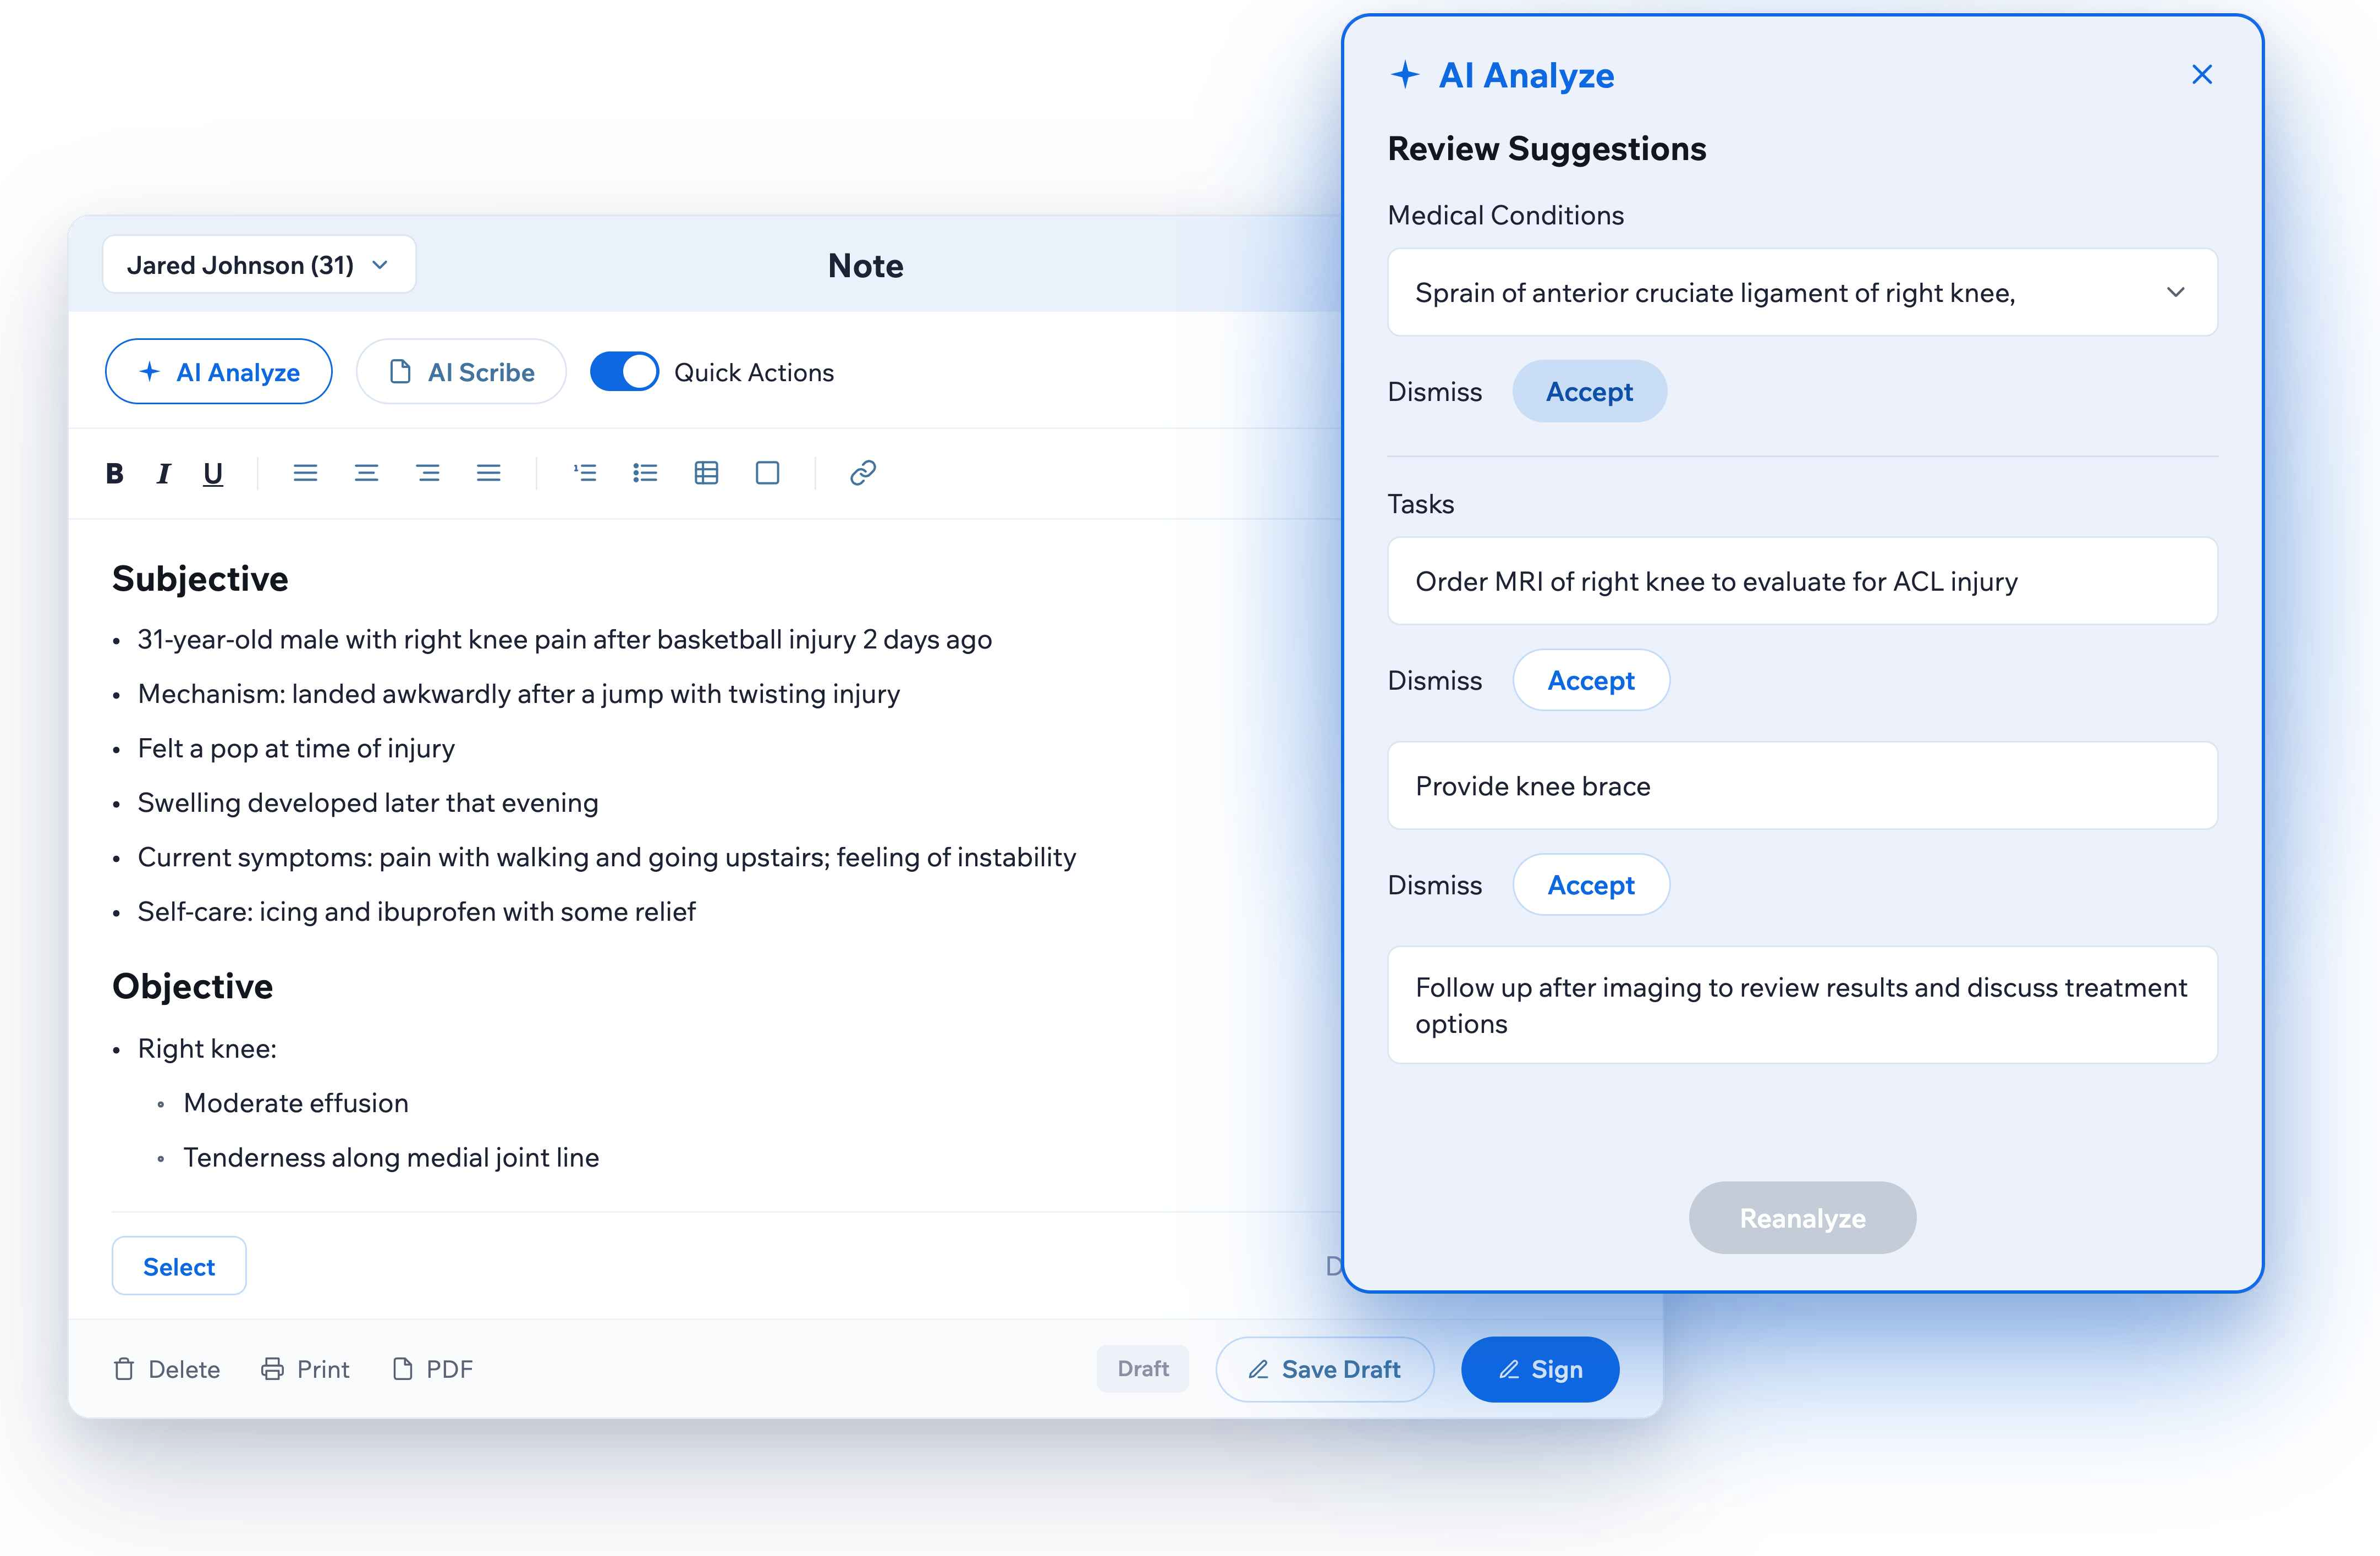The height and width of the screenshot is (1556, 2380).
Task: Click the Reanalyze button
Action: (1803, 1218)
